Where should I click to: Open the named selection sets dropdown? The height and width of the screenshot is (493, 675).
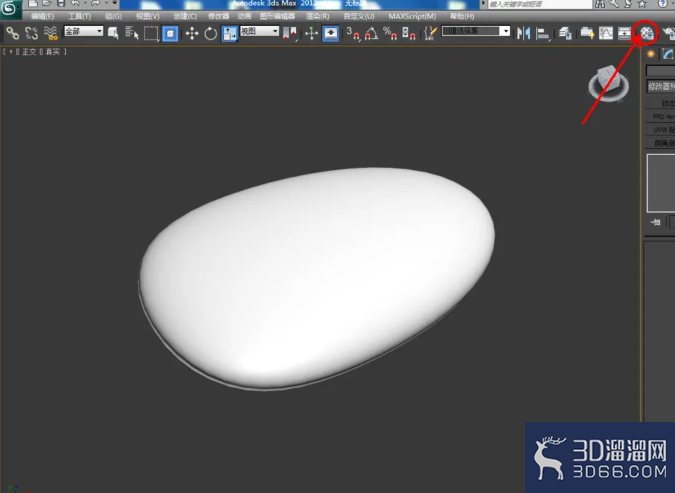[476, 31]
